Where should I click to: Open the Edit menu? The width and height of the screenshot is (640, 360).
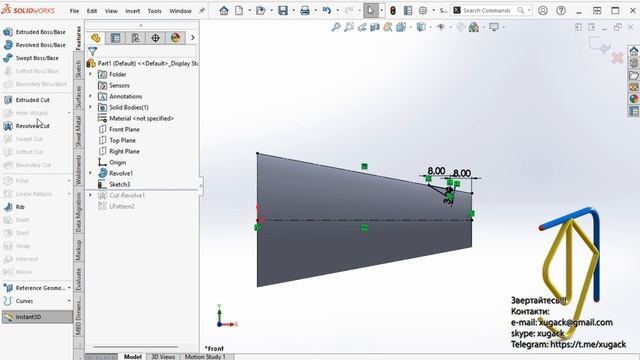point(92,11)
